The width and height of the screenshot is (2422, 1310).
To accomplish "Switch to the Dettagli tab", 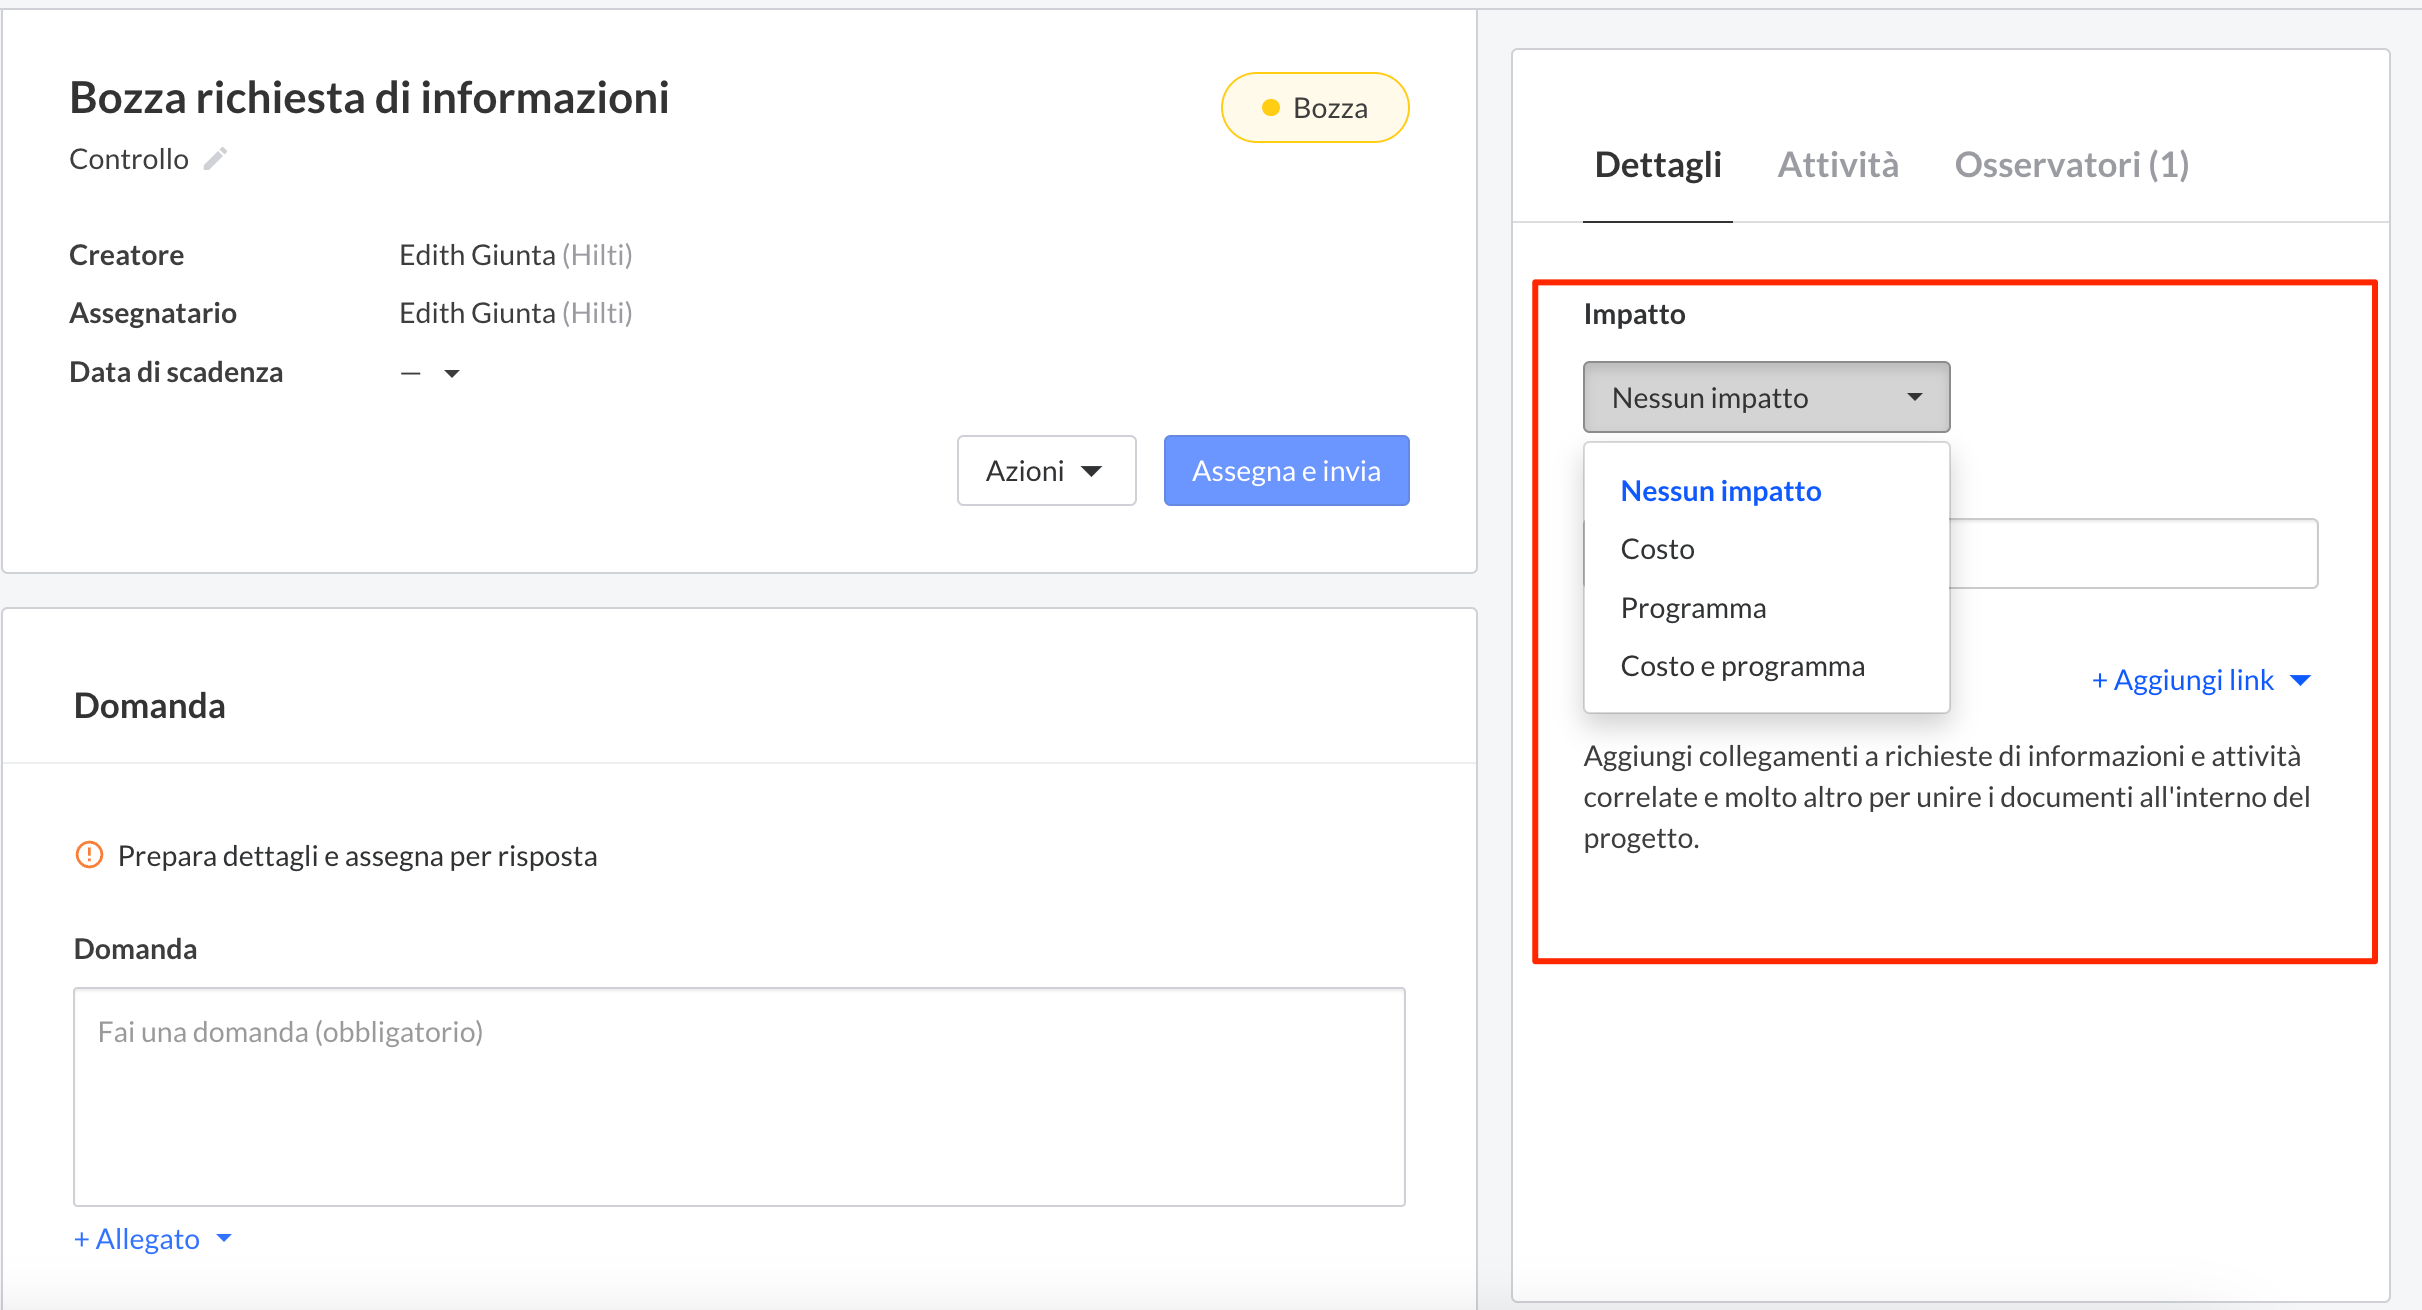I will coord(1657,165).
